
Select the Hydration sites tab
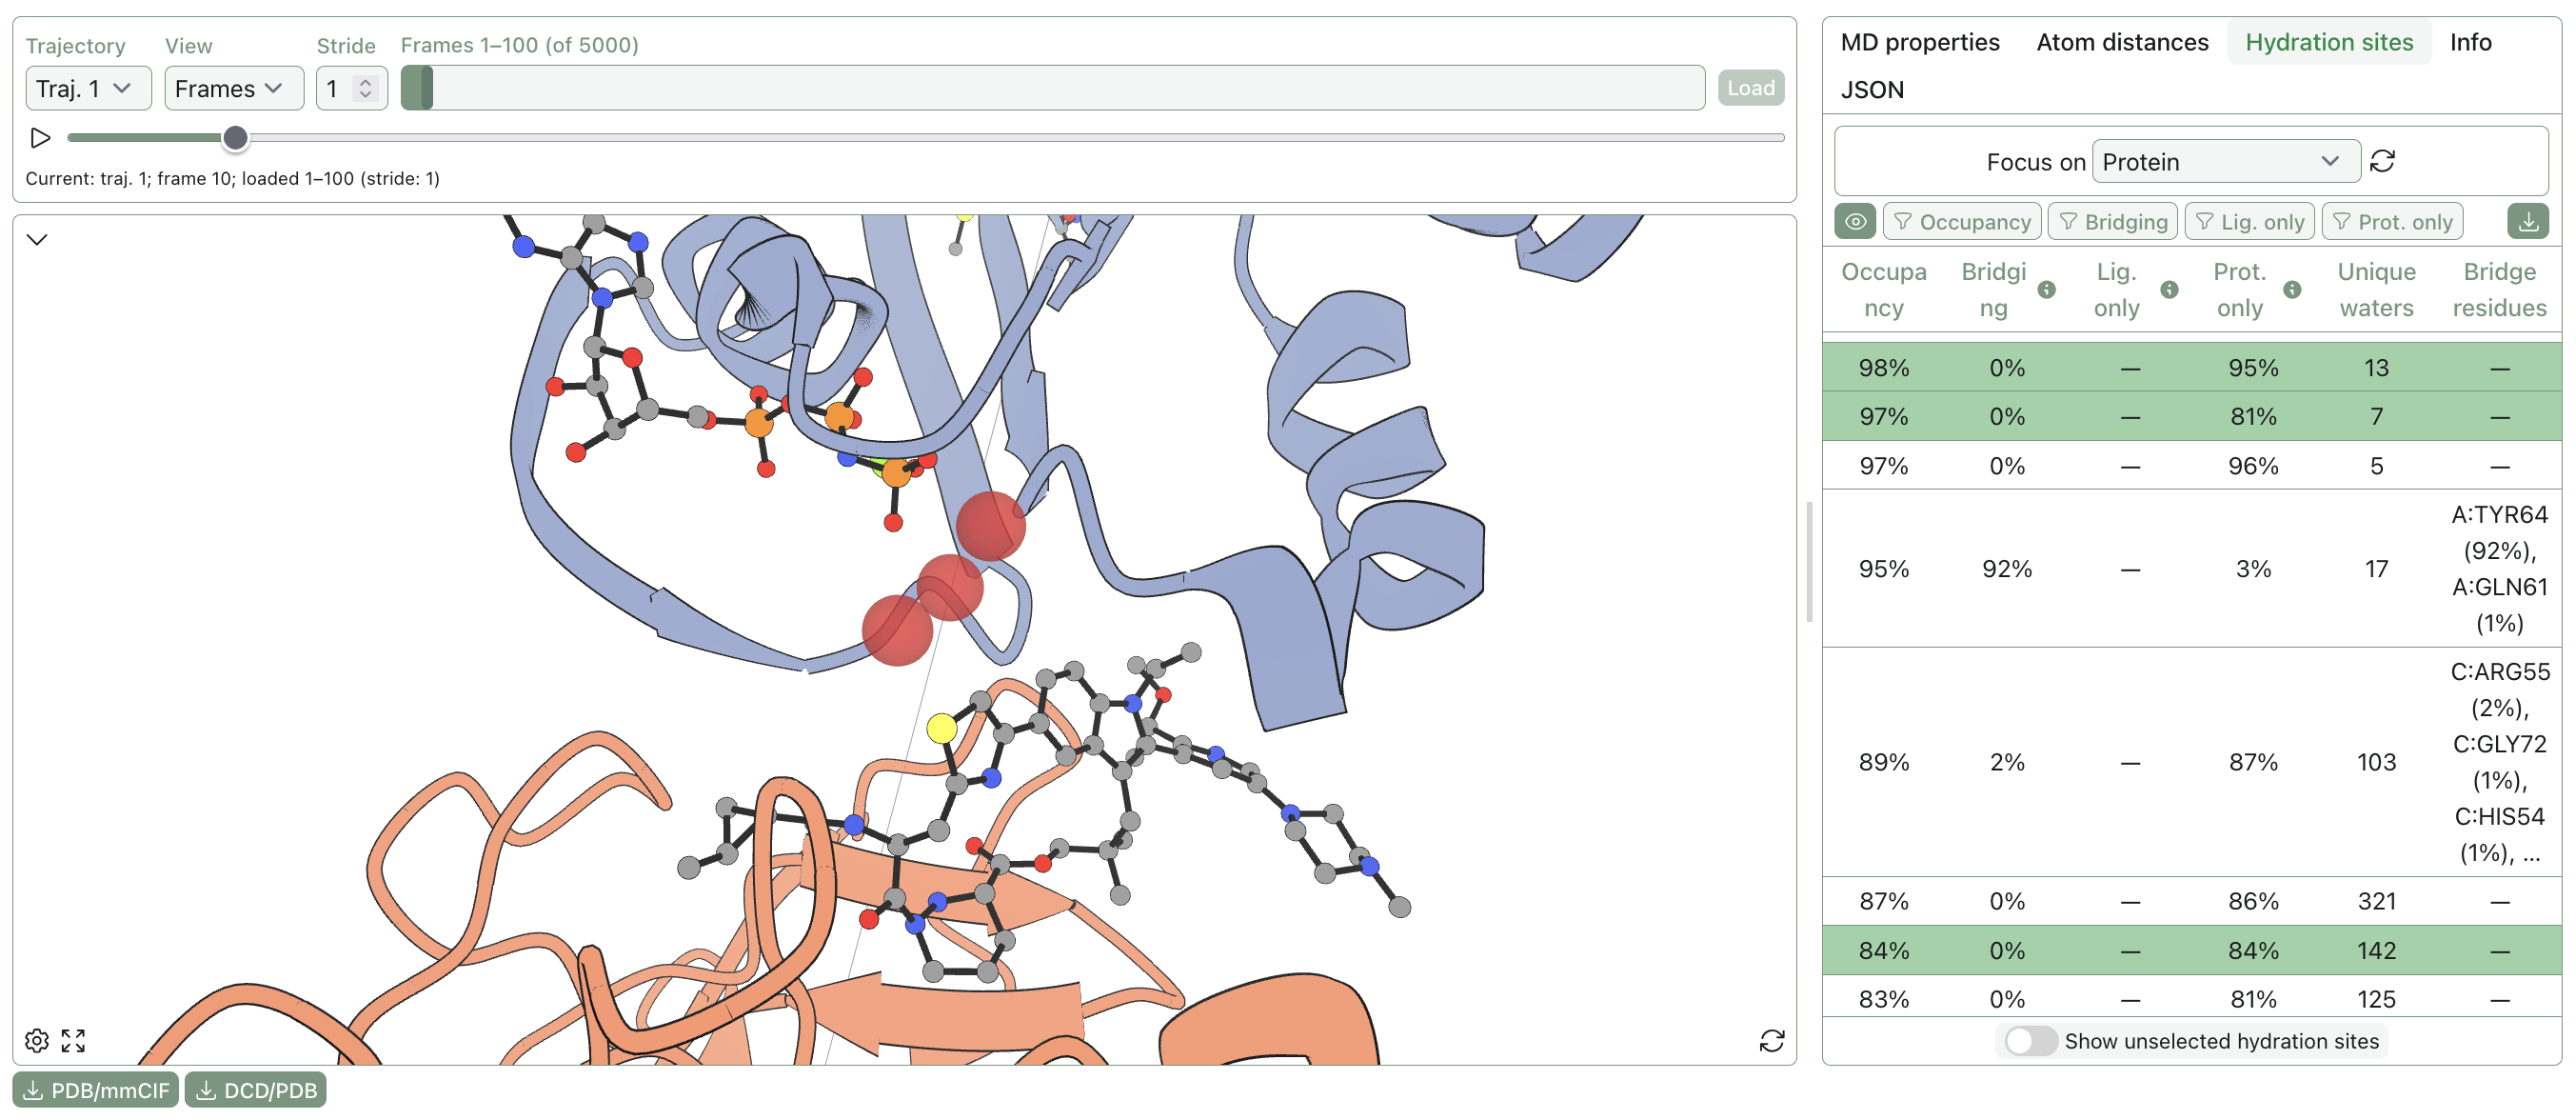[2329, 42]
